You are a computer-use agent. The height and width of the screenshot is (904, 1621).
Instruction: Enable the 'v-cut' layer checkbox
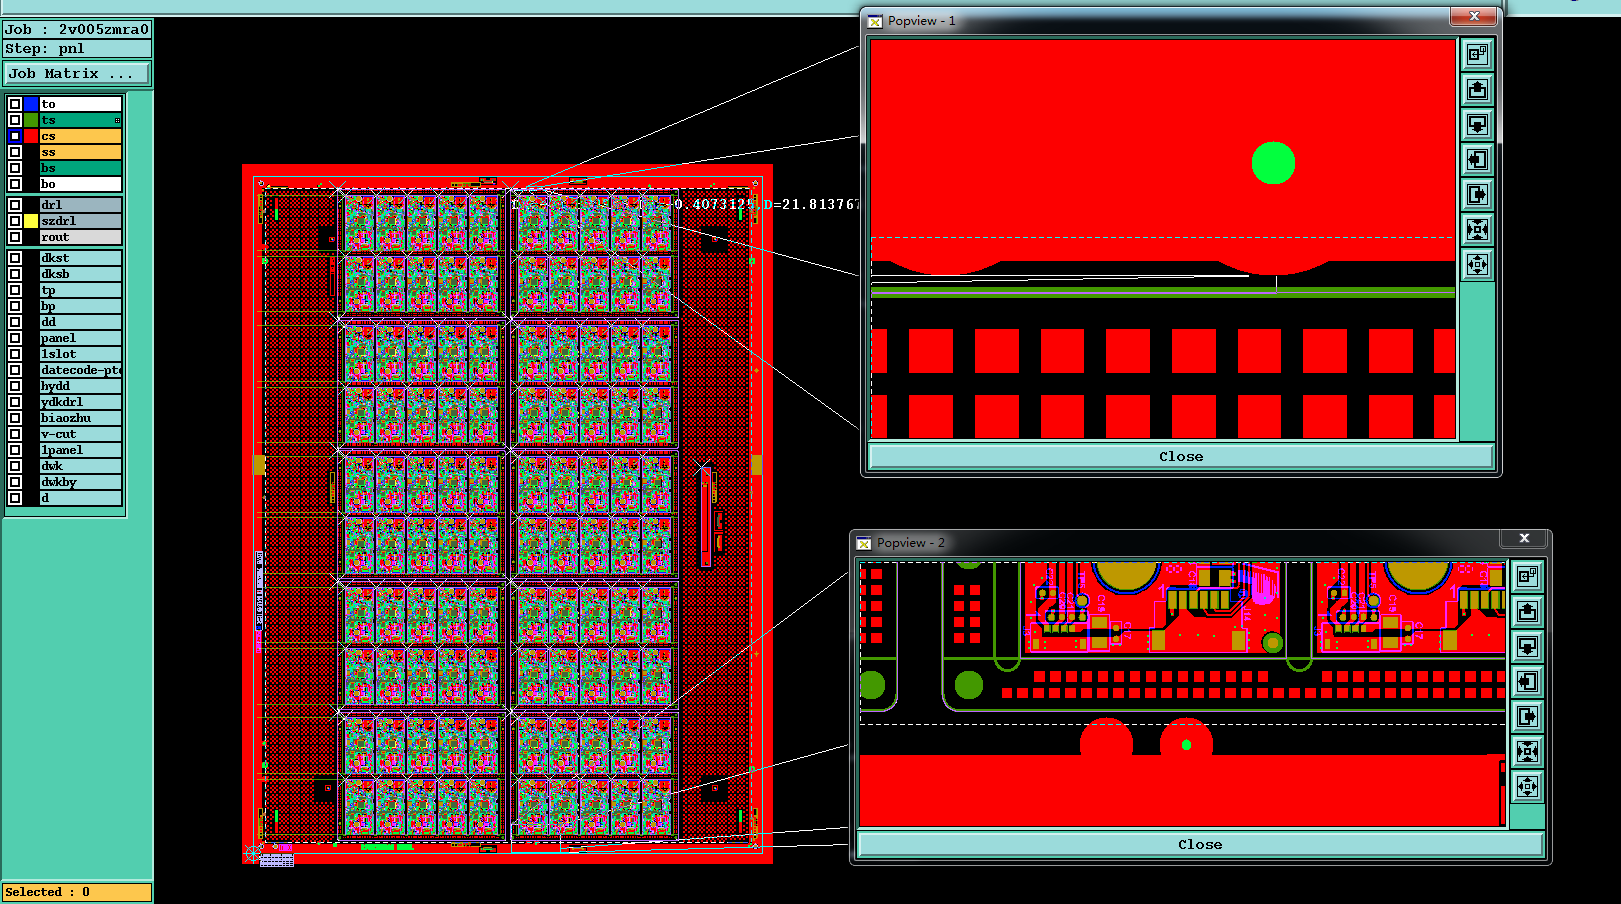tap(15, 434)
